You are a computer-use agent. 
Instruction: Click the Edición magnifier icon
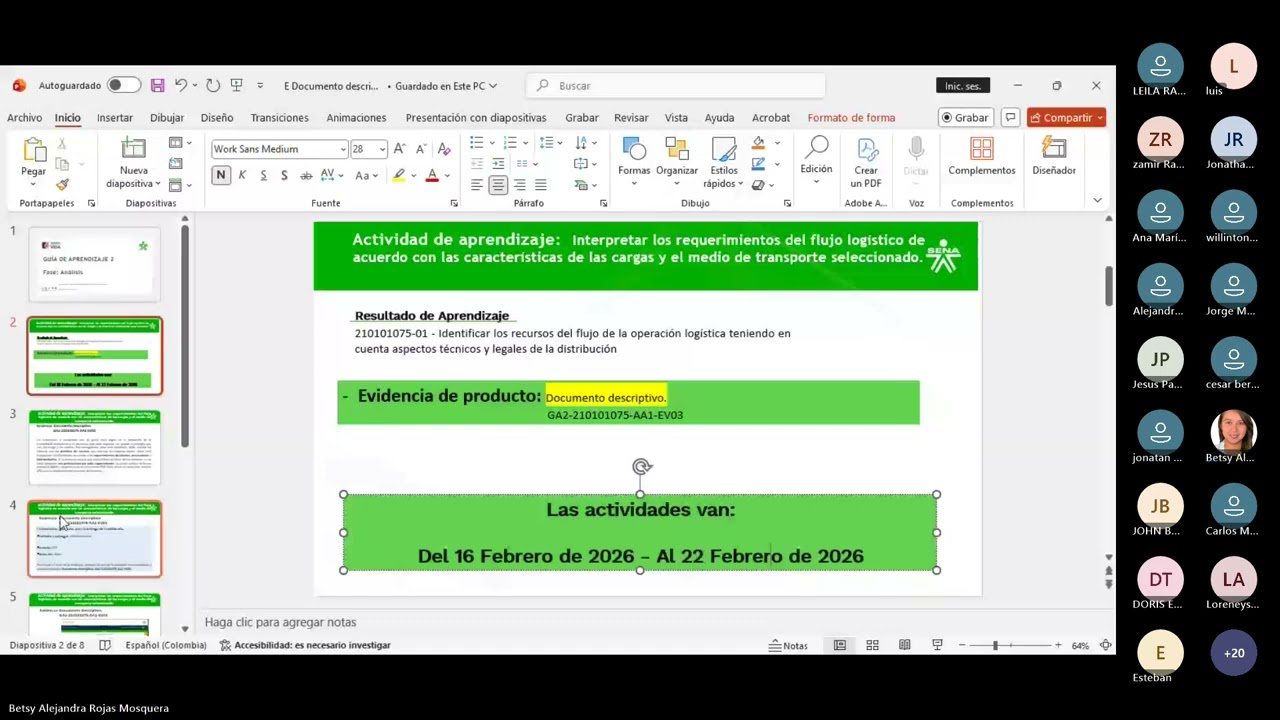(x=817, y=149)
